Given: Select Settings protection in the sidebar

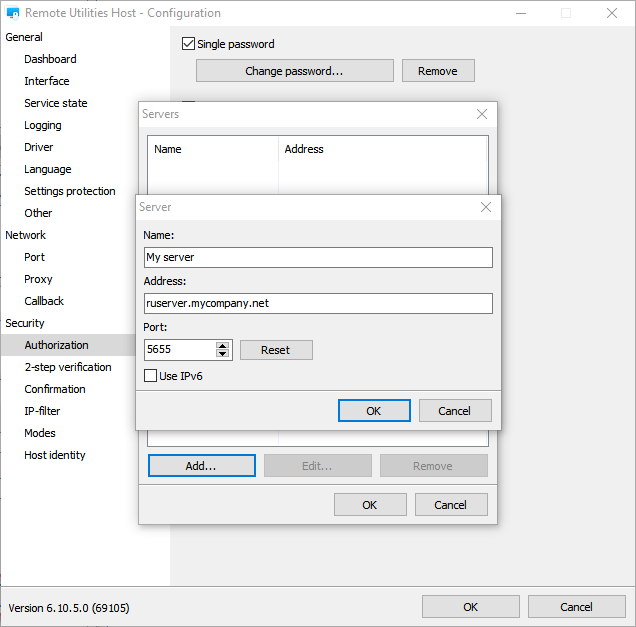Looking at the screenshot, I should pos(70,191).
